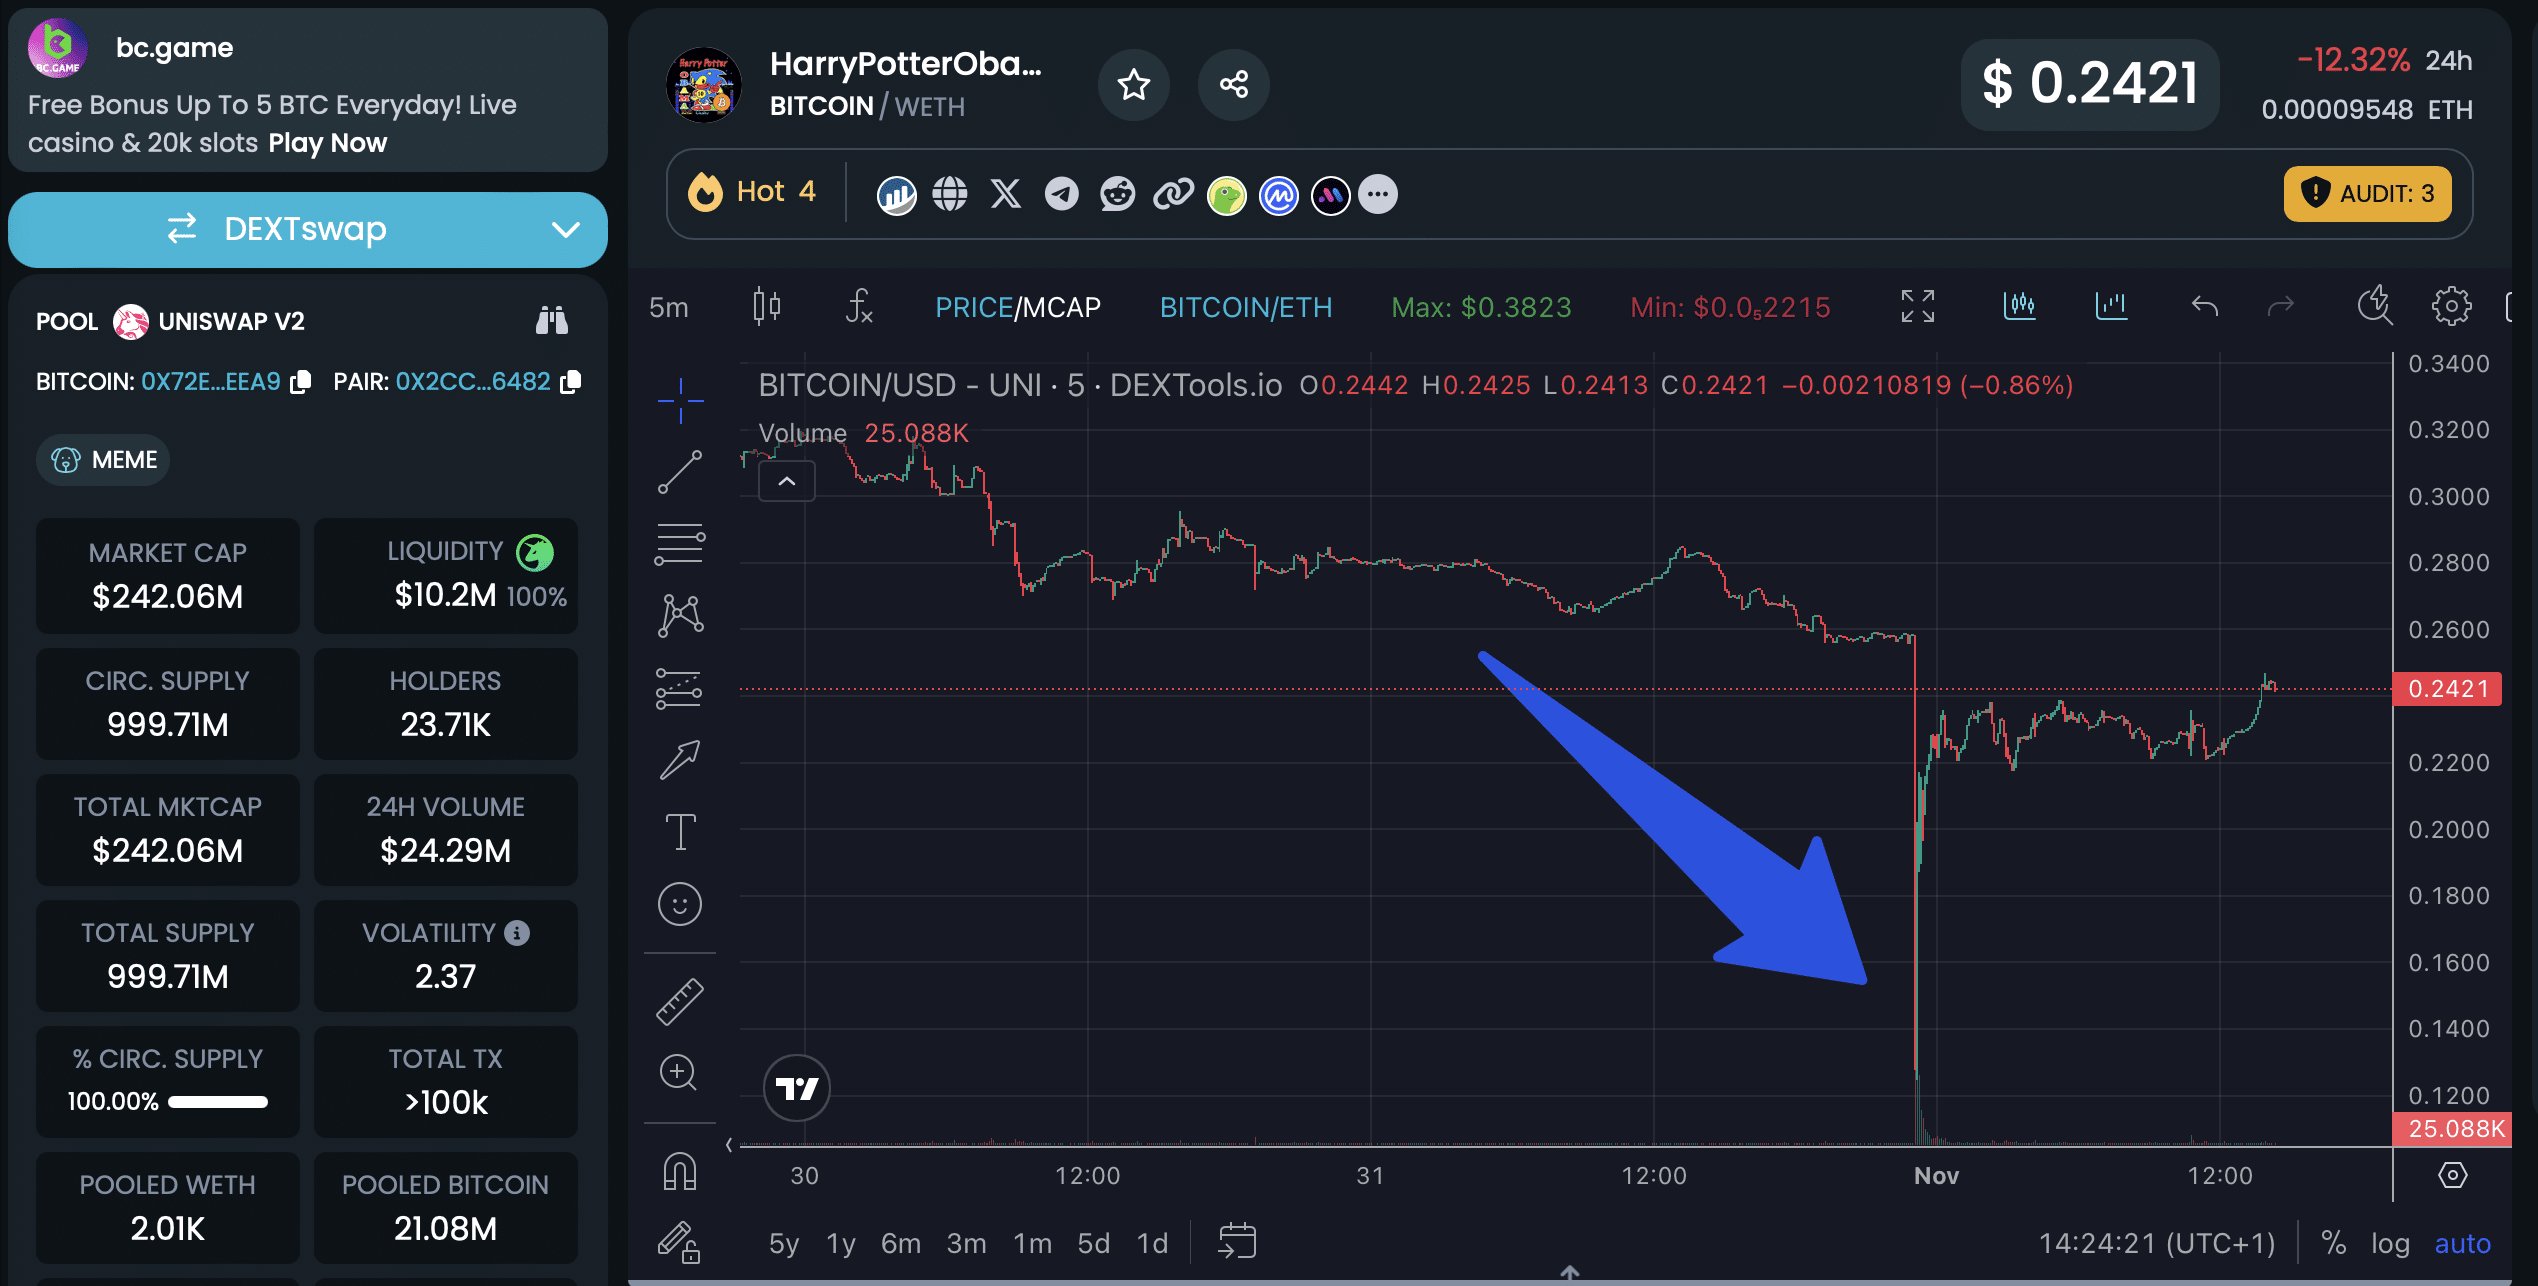Open the CoinGecko icon
Viewport: 2538px width, 1286px height.
(x=1227, y=195)
